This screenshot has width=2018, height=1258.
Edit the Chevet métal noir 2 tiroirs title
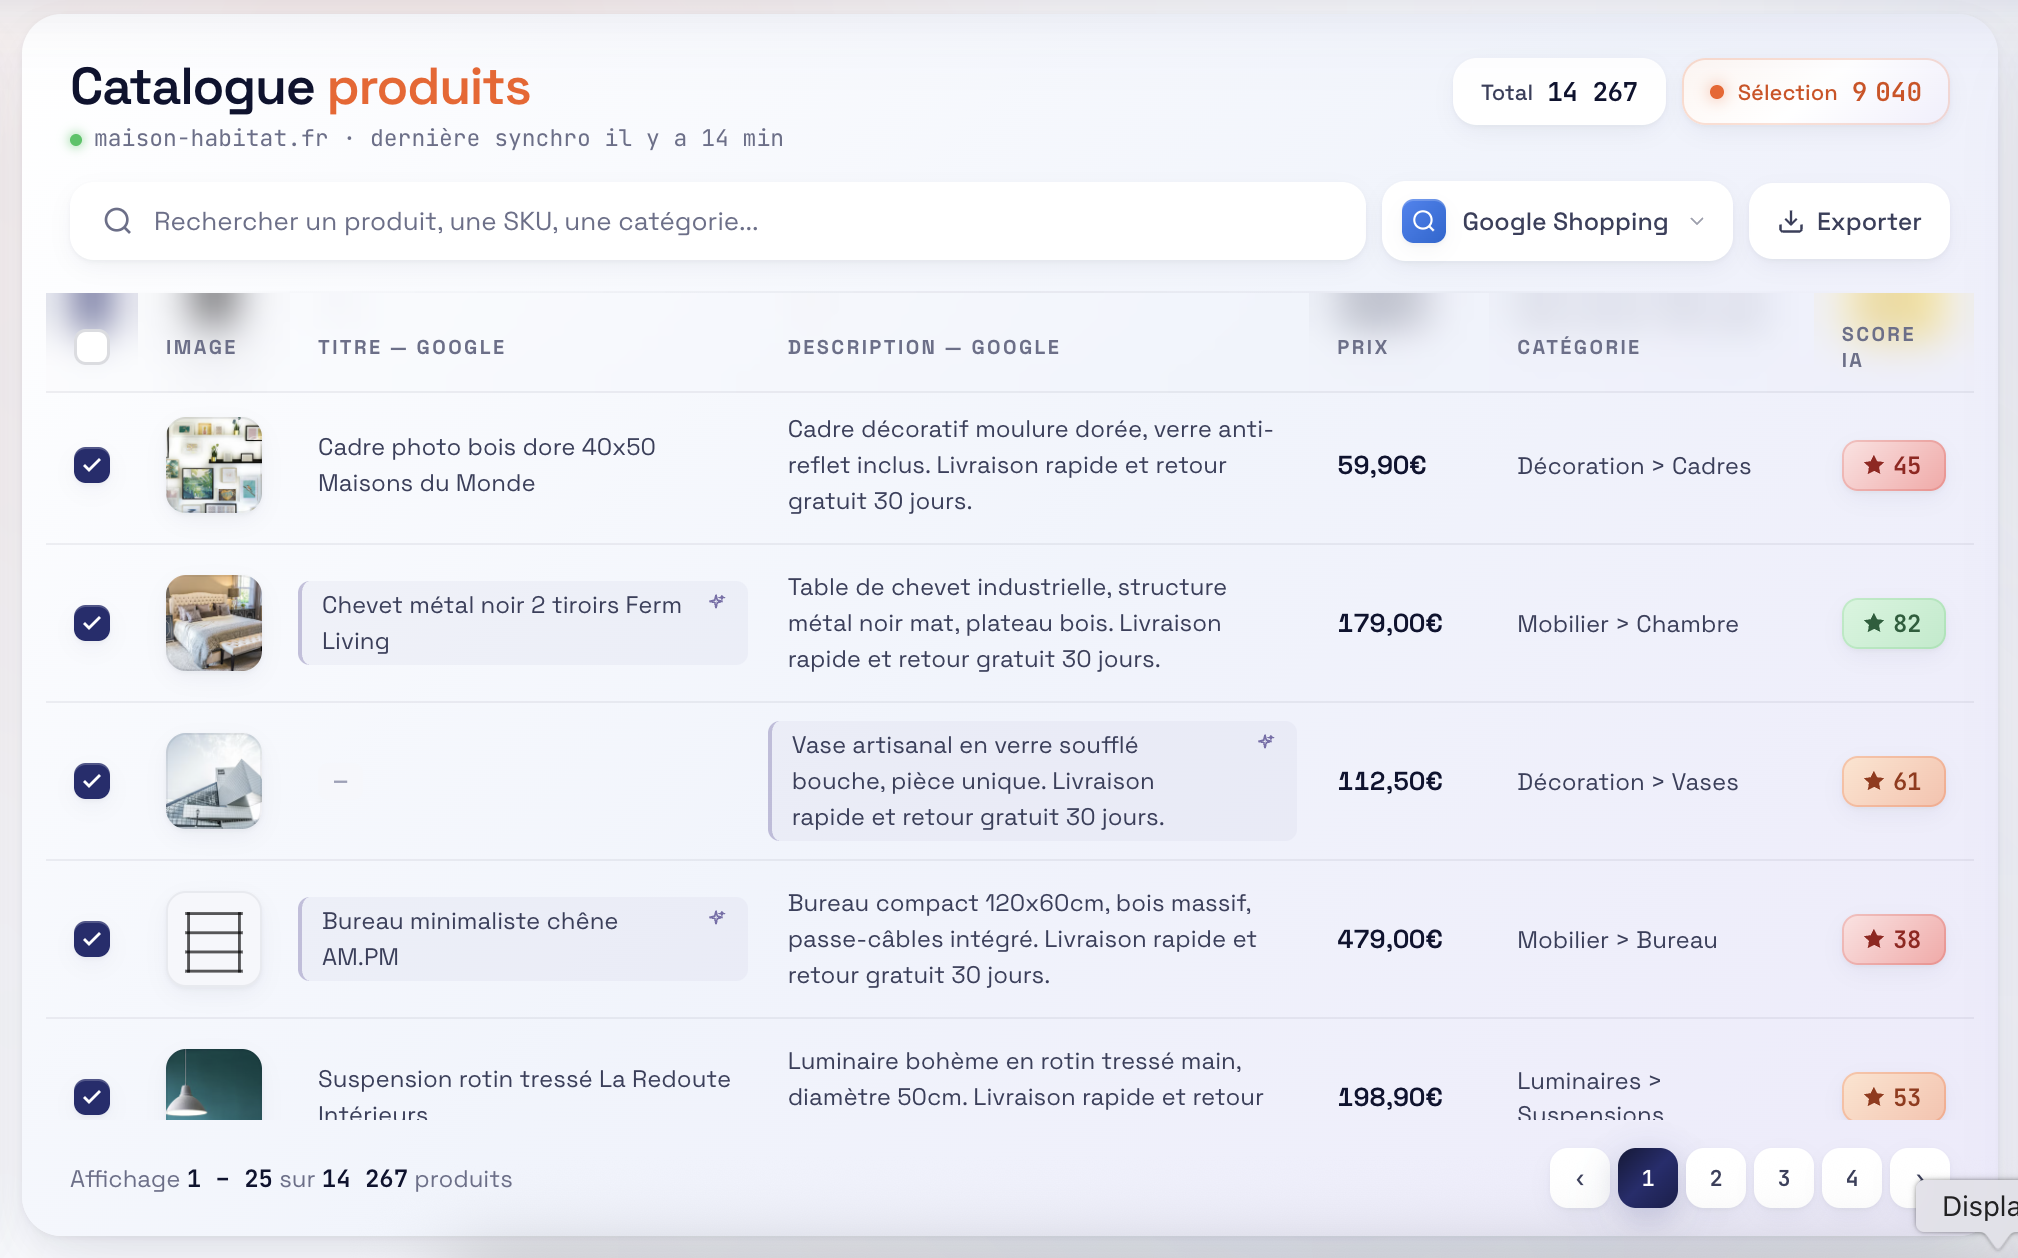523,623
